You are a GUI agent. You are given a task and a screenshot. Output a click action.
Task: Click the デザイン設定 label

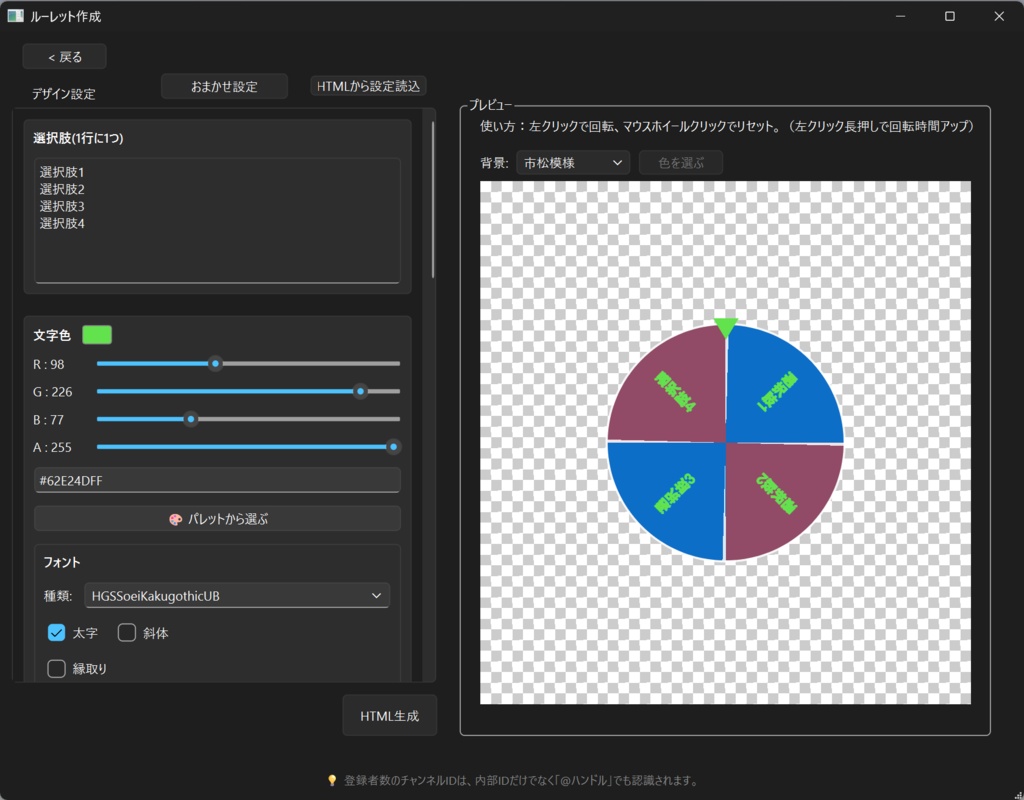click(x=64, y=94)
